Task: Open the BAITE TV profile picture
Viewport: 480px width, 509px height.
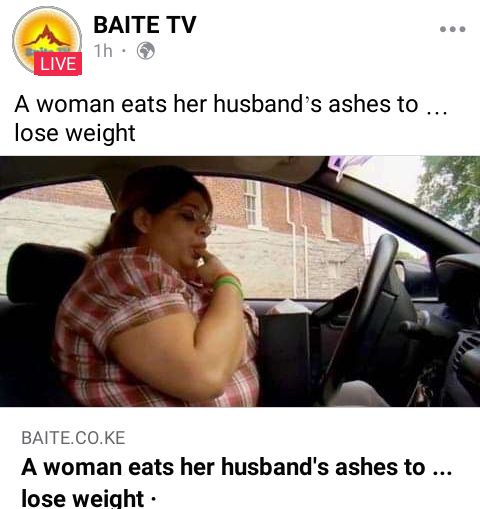Action: coord(47,41)
